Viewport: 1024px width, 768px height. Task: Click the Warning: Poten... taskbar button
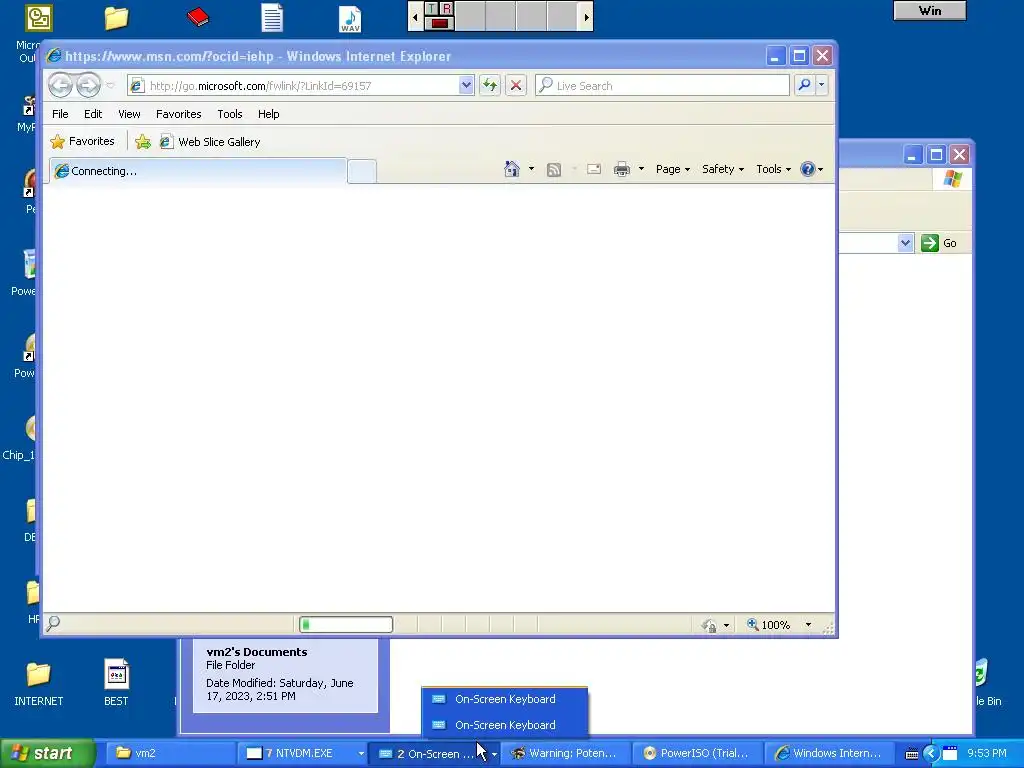[567, 753]
